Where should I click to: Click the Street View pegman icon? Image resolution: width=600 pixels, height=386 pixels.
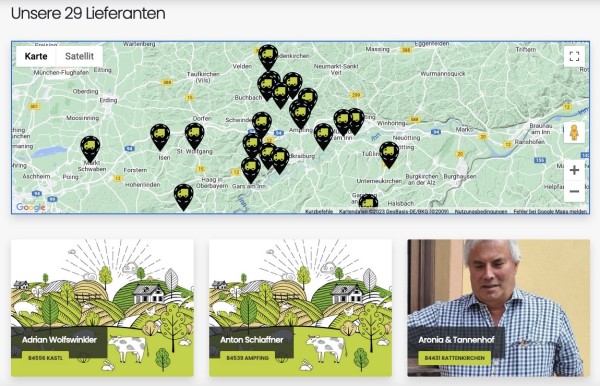pyautogui.click(x=574, y=133)
